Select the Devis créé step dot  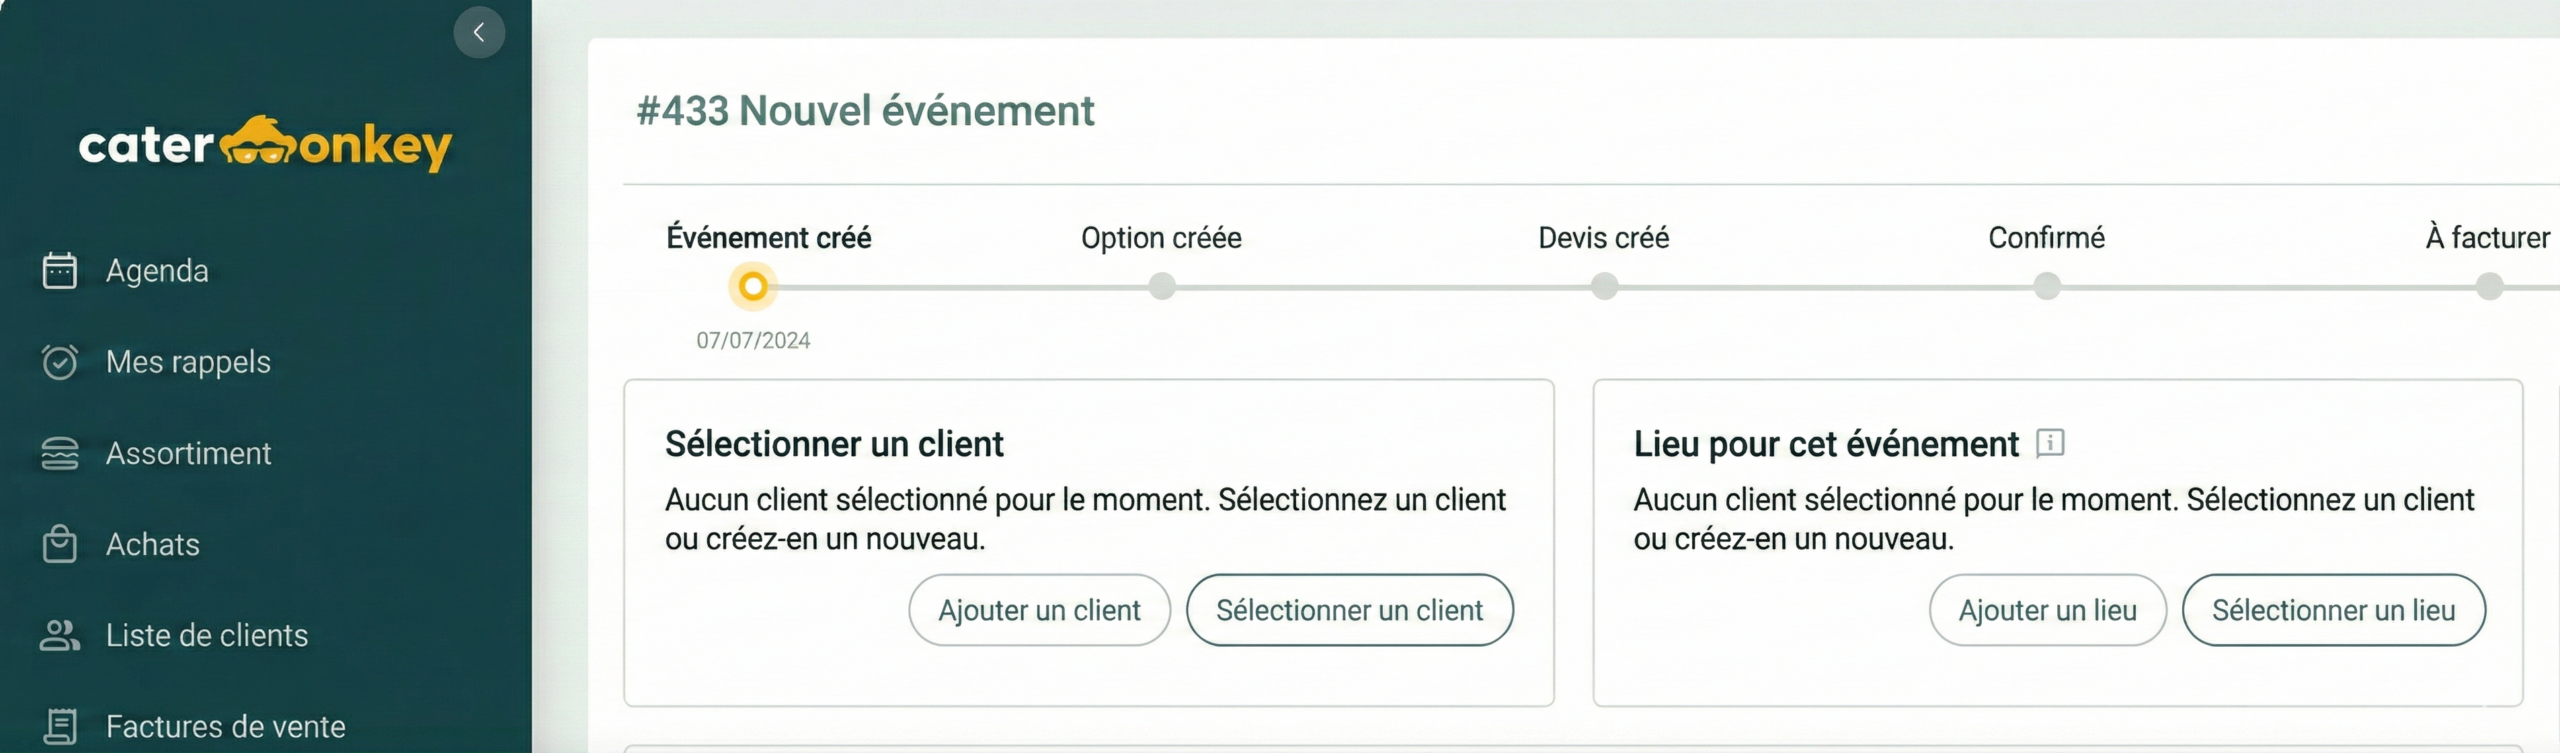coord(1604,287)
